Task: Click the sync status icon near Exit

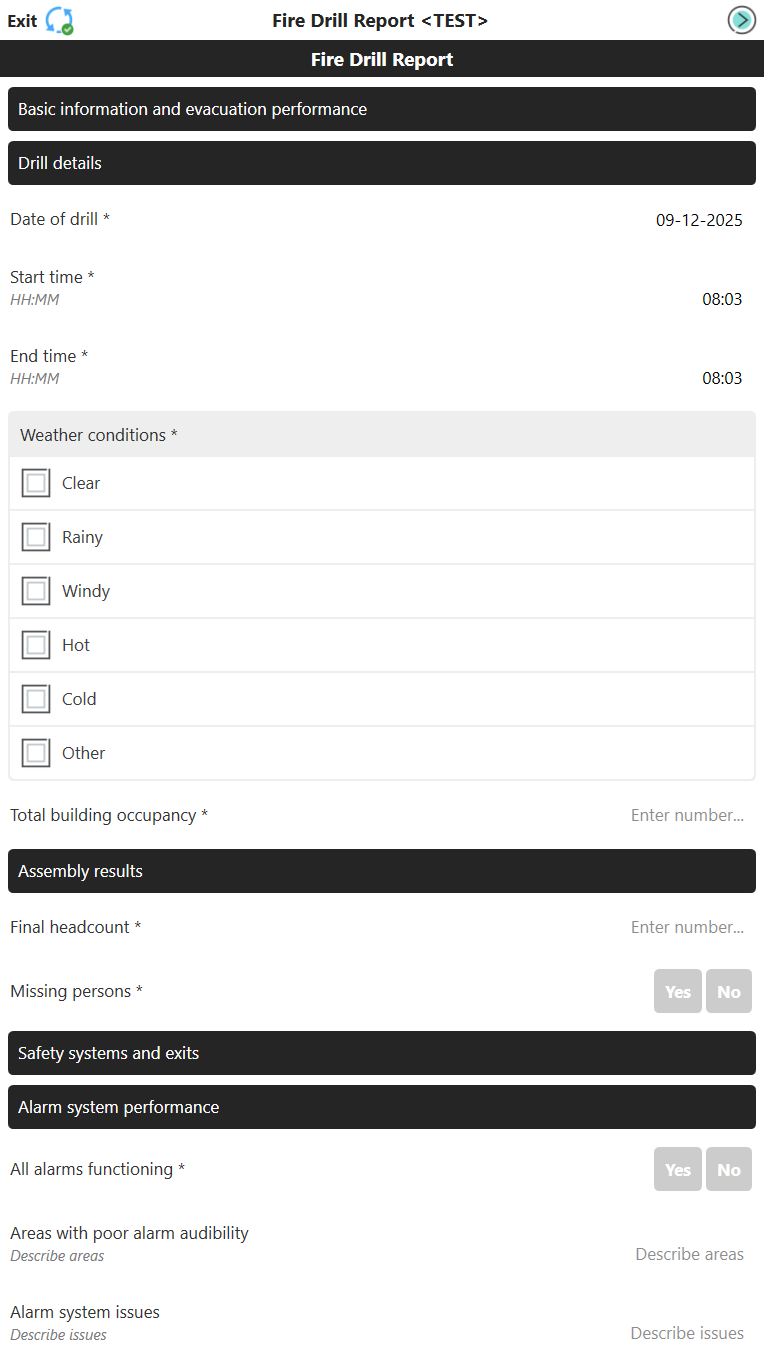Action: (58, 20)
